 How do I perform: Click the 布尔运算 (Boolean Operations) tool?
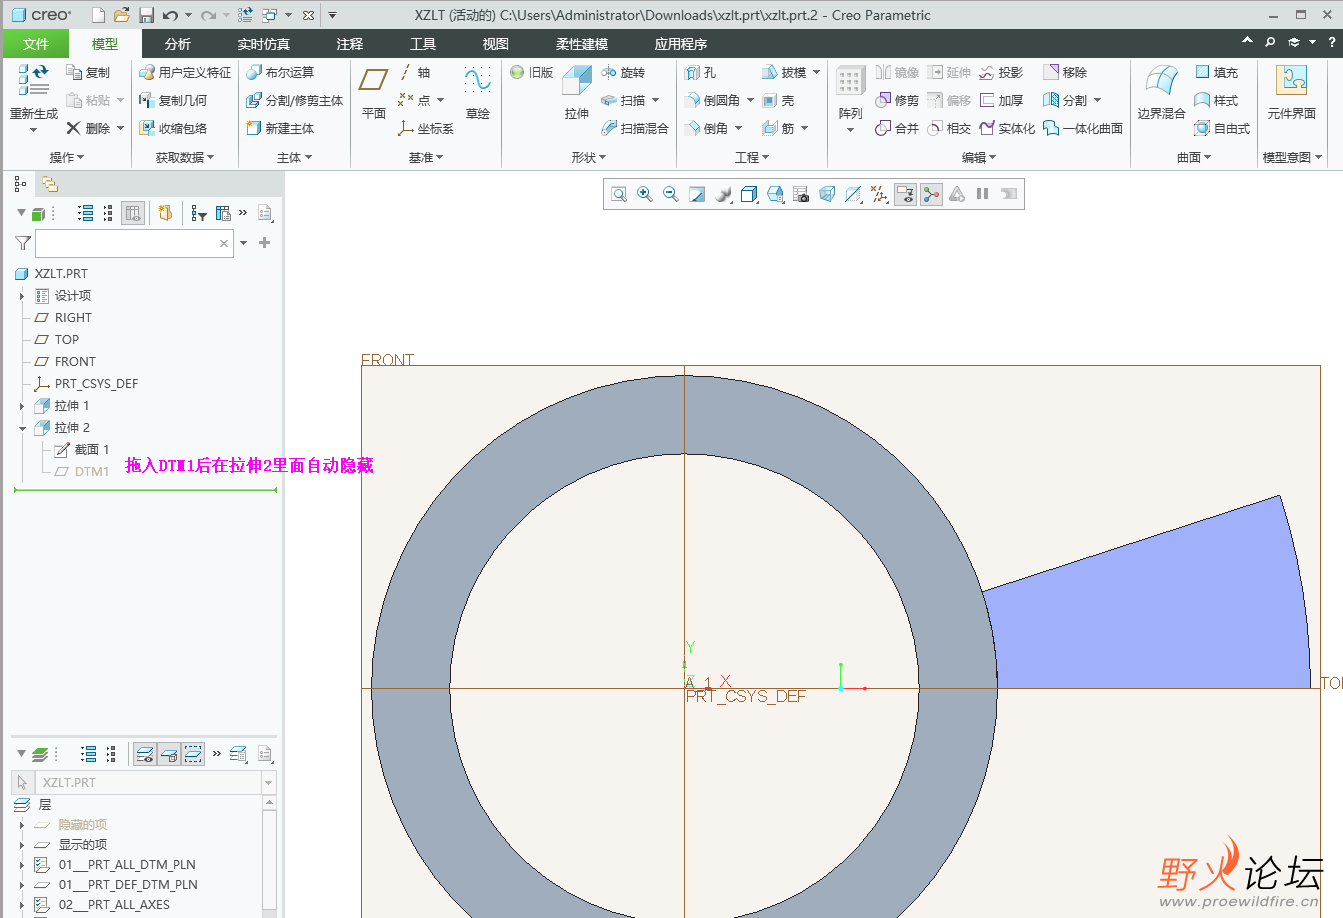pyautogui.click(x=280, y=72)
